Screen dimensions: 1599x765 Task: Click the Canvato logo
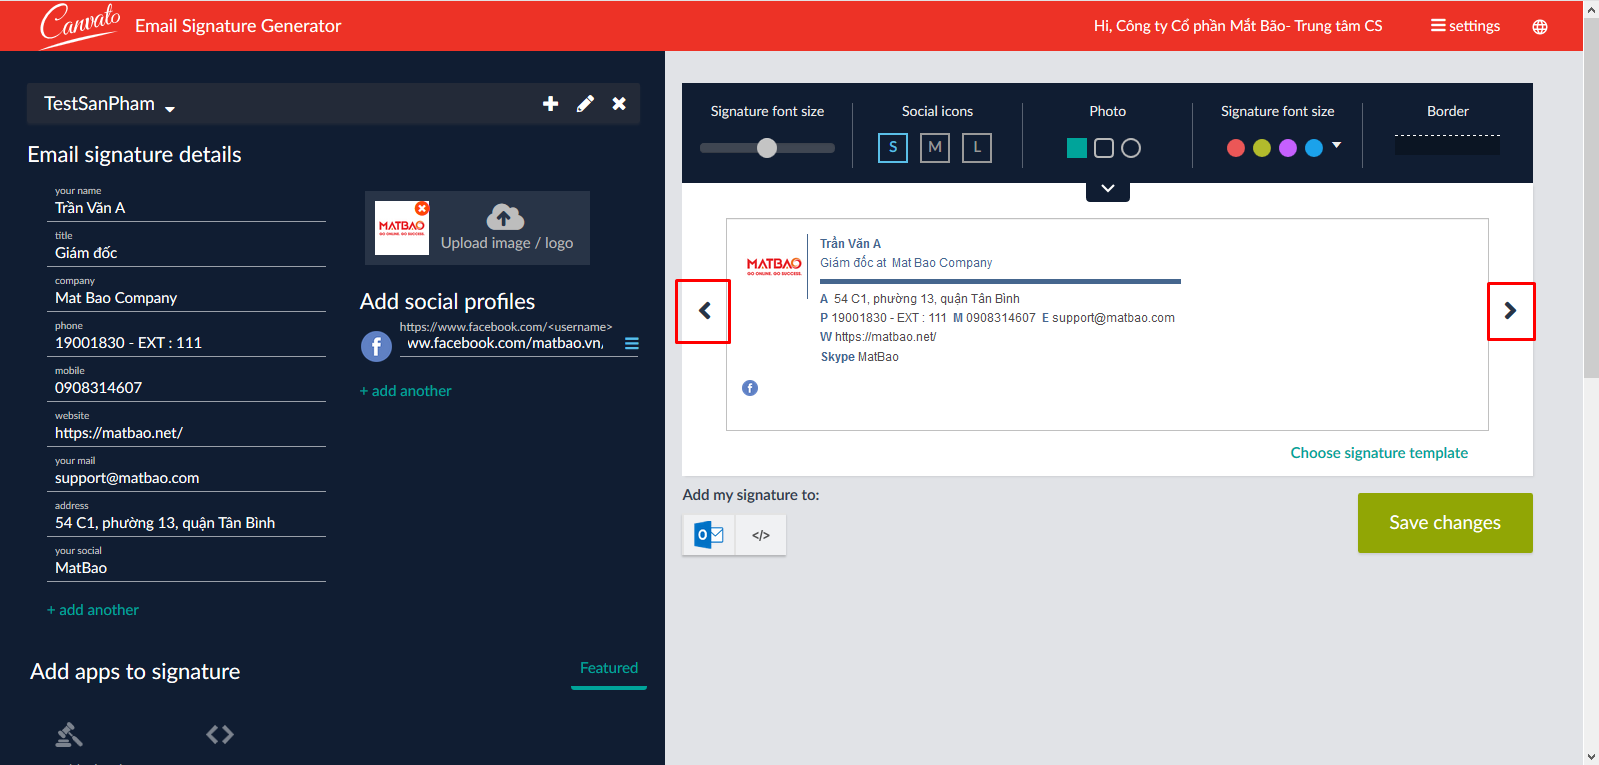click(x=80, y=25)
